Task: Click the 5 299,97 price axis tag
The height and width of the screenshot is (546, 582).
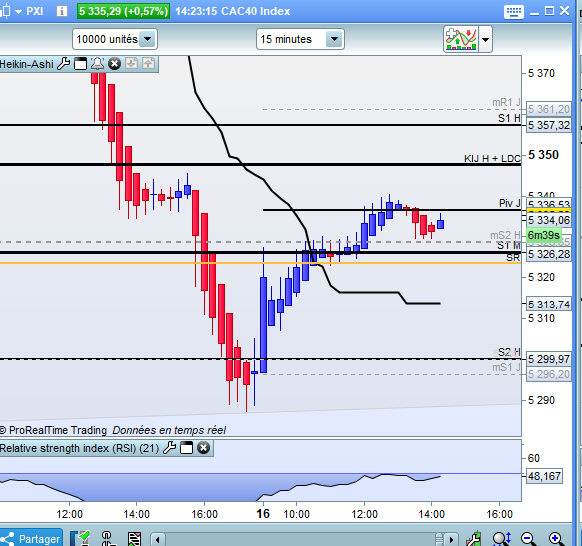Action: tap(549, 359)
